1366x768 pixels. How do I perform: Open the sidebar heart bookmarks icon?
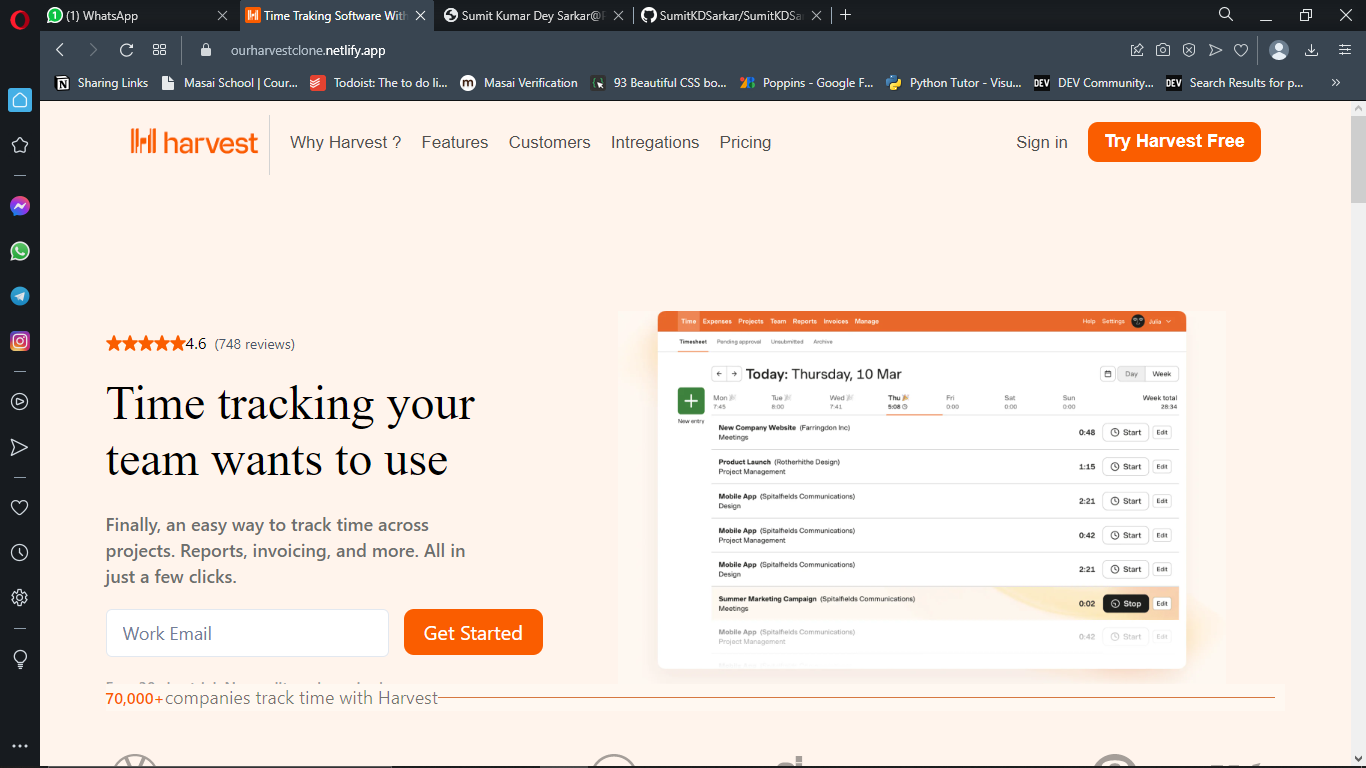pyautogui.click(x=19, y=508)
